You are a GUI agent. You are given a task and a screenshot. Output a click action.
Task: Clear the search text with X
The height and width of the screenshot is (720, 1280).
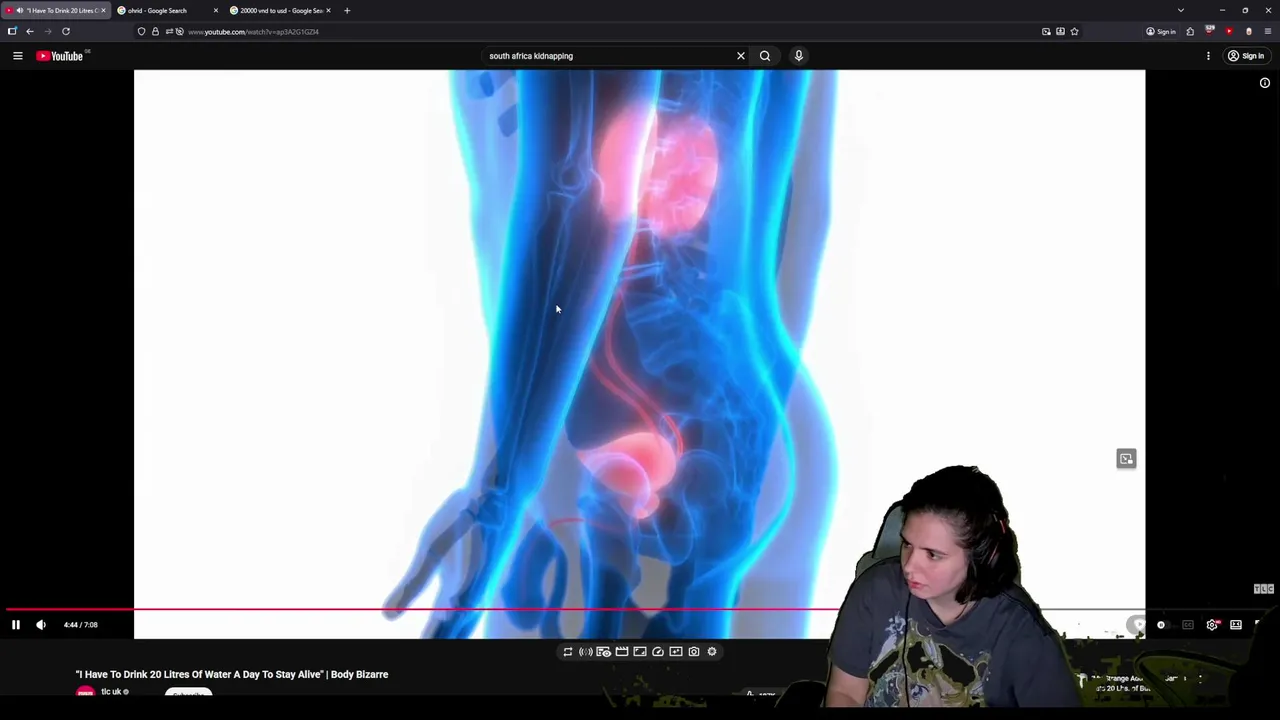point(741,56)
